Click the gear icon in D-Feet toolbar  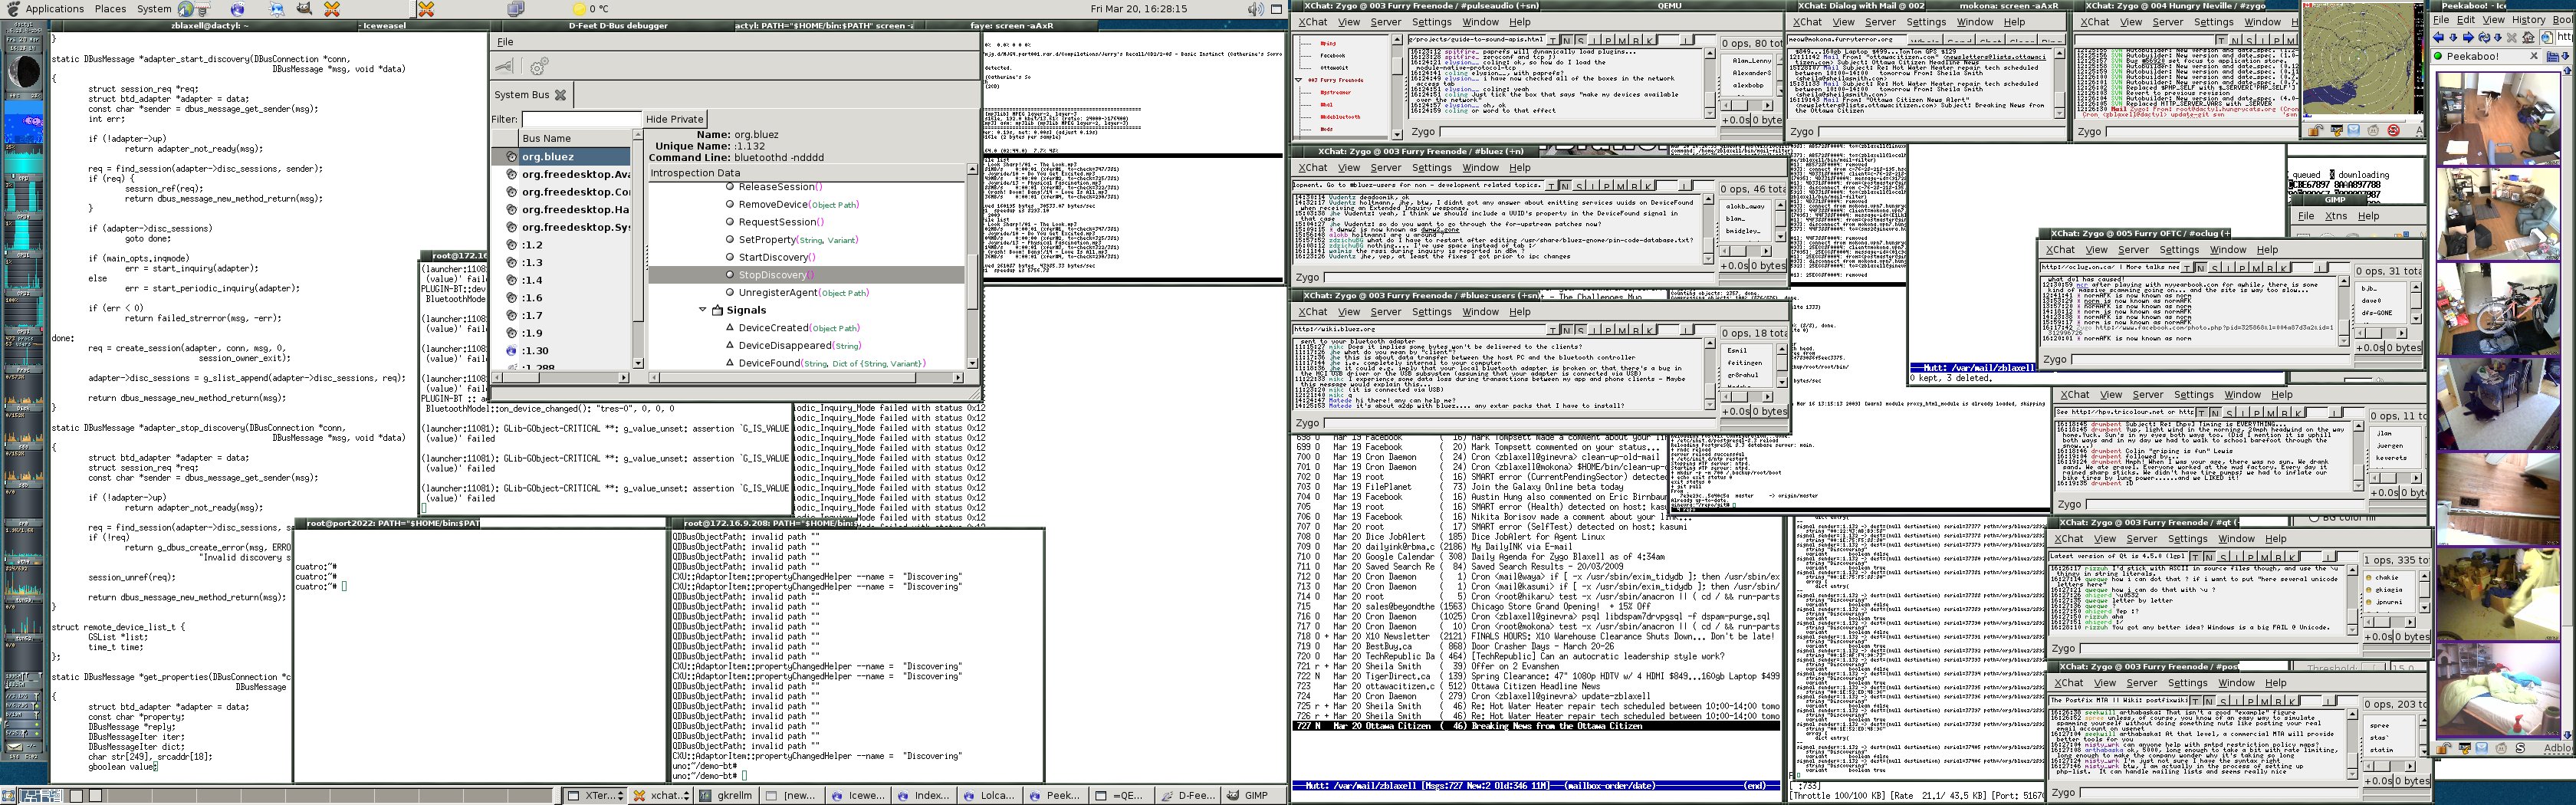[x=539, y=66]
